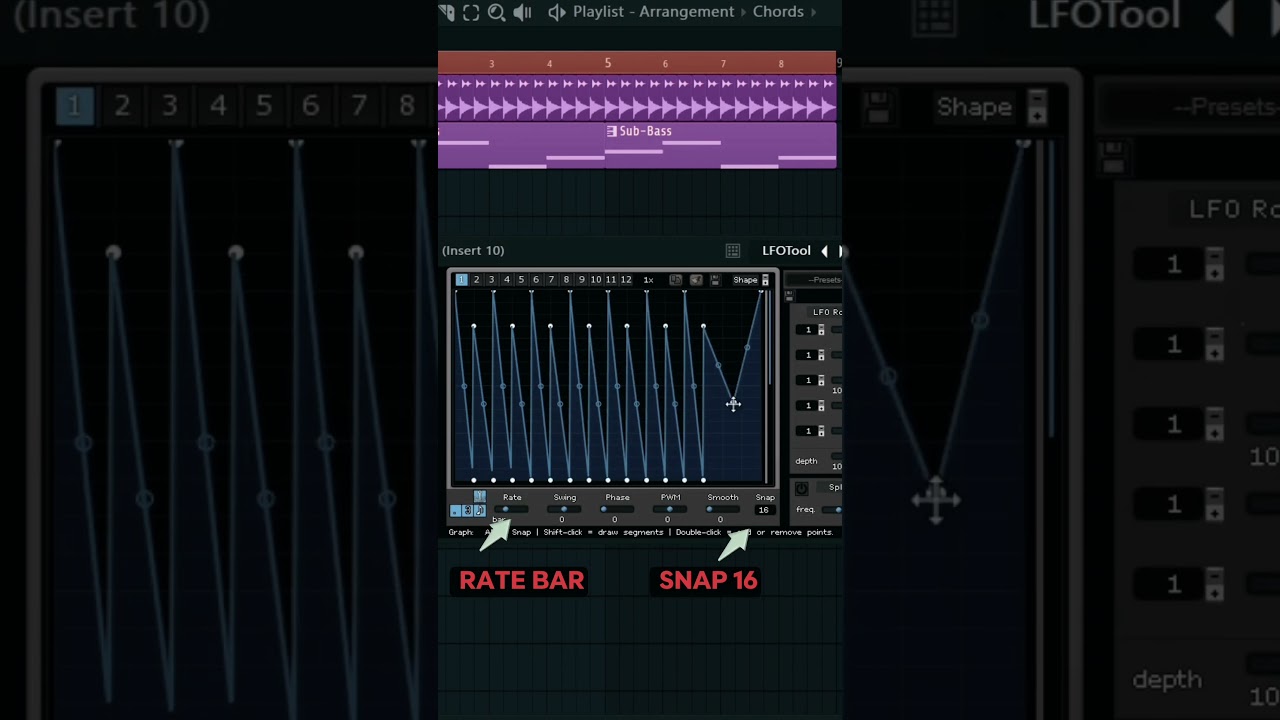This screenshot has height=720, width=1280.
Task: Click bar 3 on the playlist timeline
Action: 491,64
